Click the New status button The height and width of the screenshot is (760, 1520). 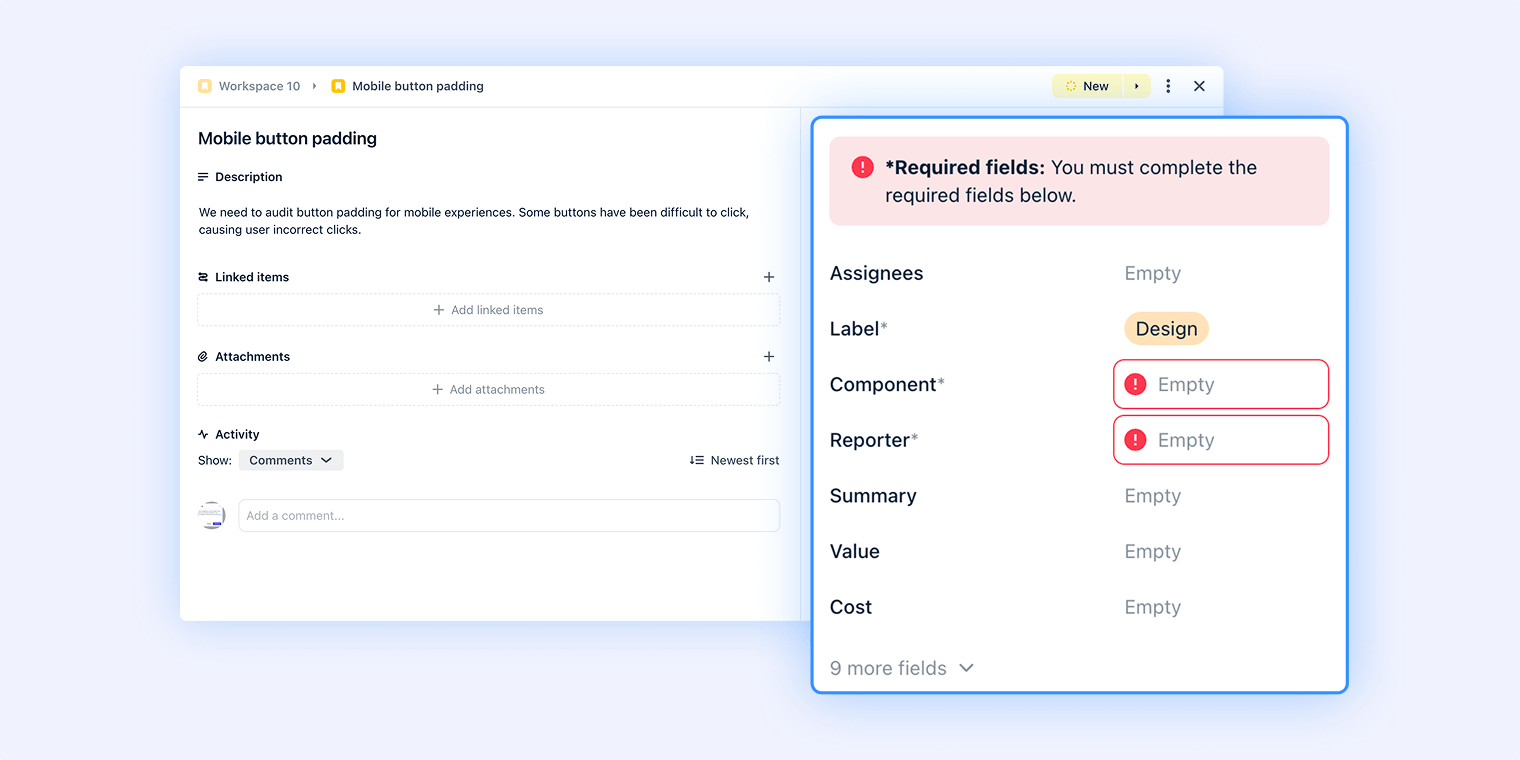pos(1087,86)
